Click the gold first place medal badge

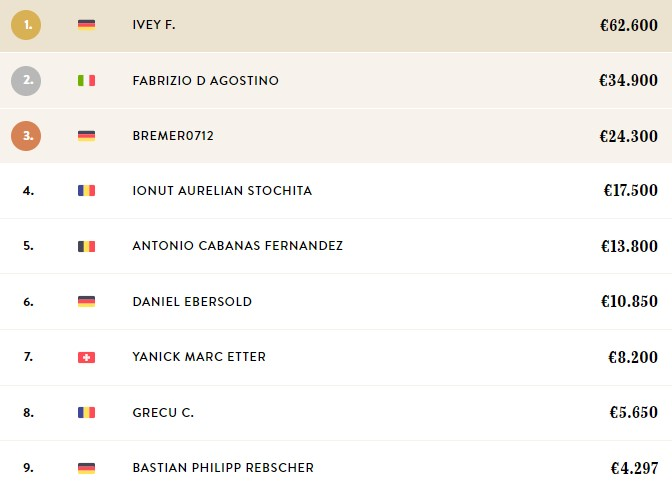pos(26,24)
